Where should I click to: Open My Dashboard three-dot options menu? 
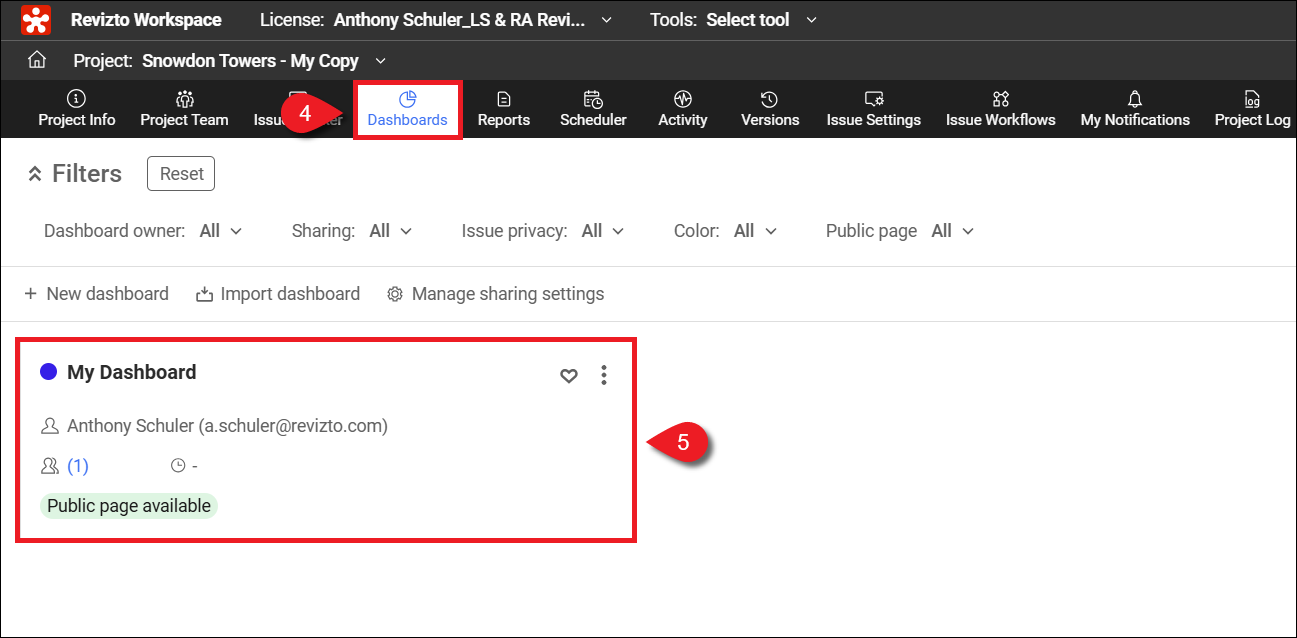(603, 375)
